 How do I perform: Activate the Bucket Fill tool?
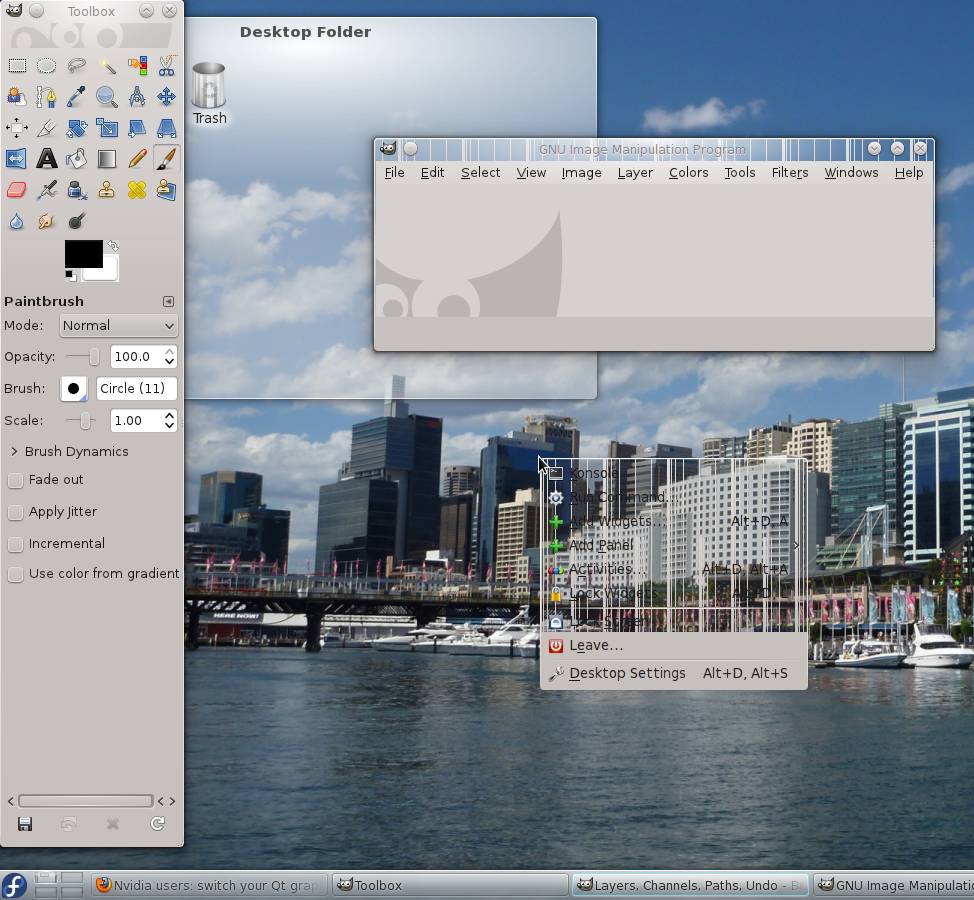(x=76, y=158)
